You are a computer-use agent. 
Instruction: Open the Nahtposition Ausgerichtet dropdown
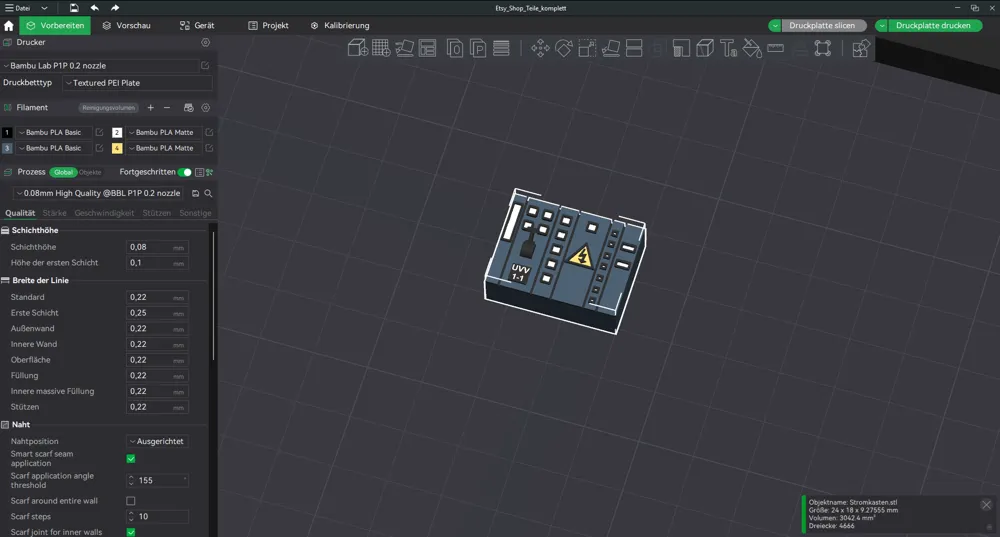click(157, 441)
